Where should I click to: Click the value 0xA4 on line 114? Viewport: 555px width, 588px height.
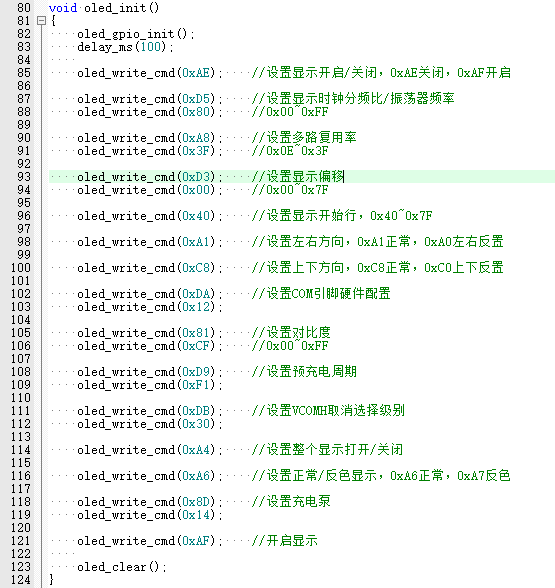point(196,450)
